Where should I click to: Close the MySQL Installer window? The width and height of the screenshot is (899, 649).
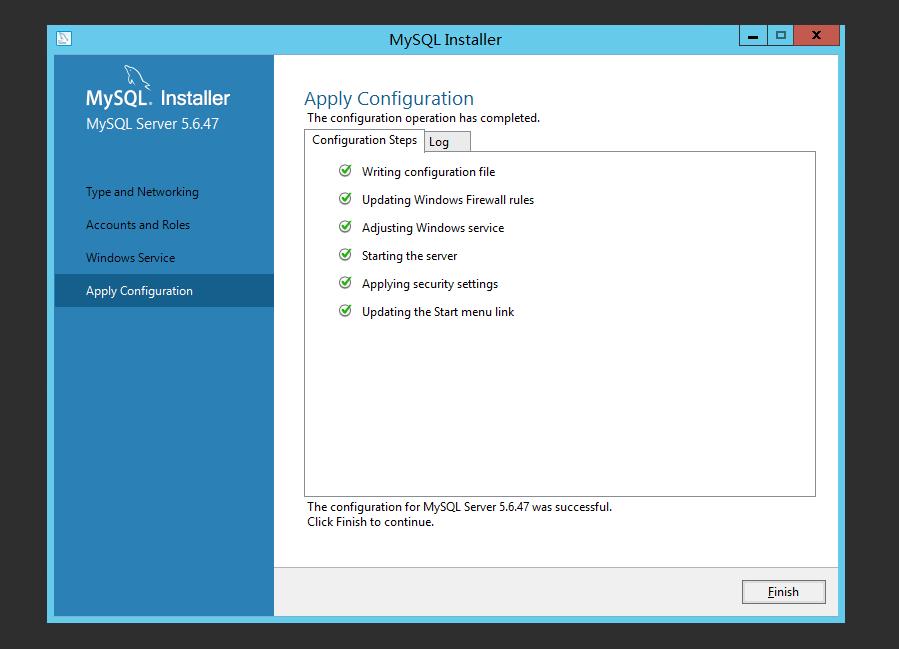coord(816,36)
